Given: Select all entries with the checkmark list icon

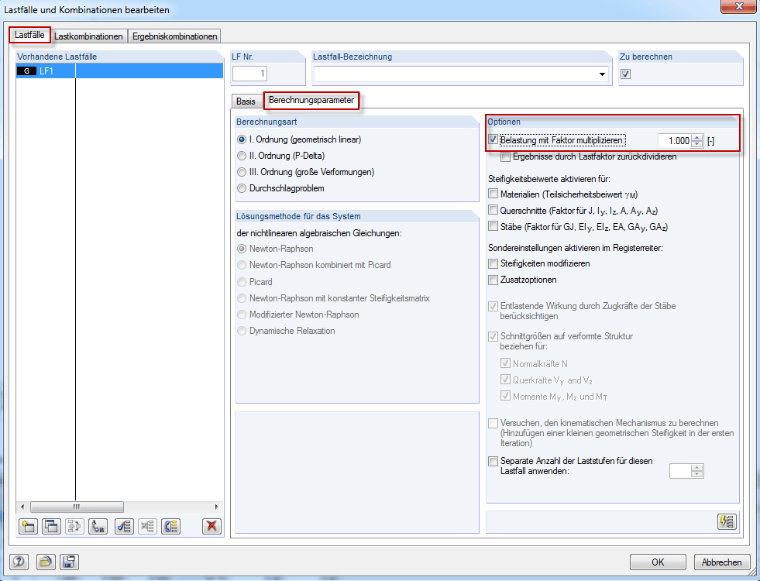Looking at the screenshot, I should click(x=125, y=526).
